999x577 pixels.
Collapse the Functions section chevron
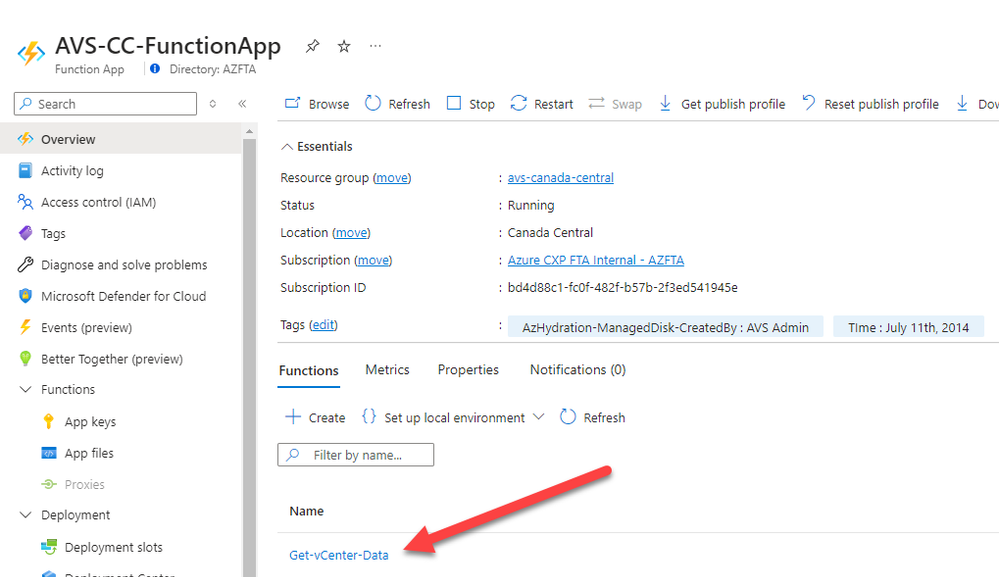(x=25, y=389)
